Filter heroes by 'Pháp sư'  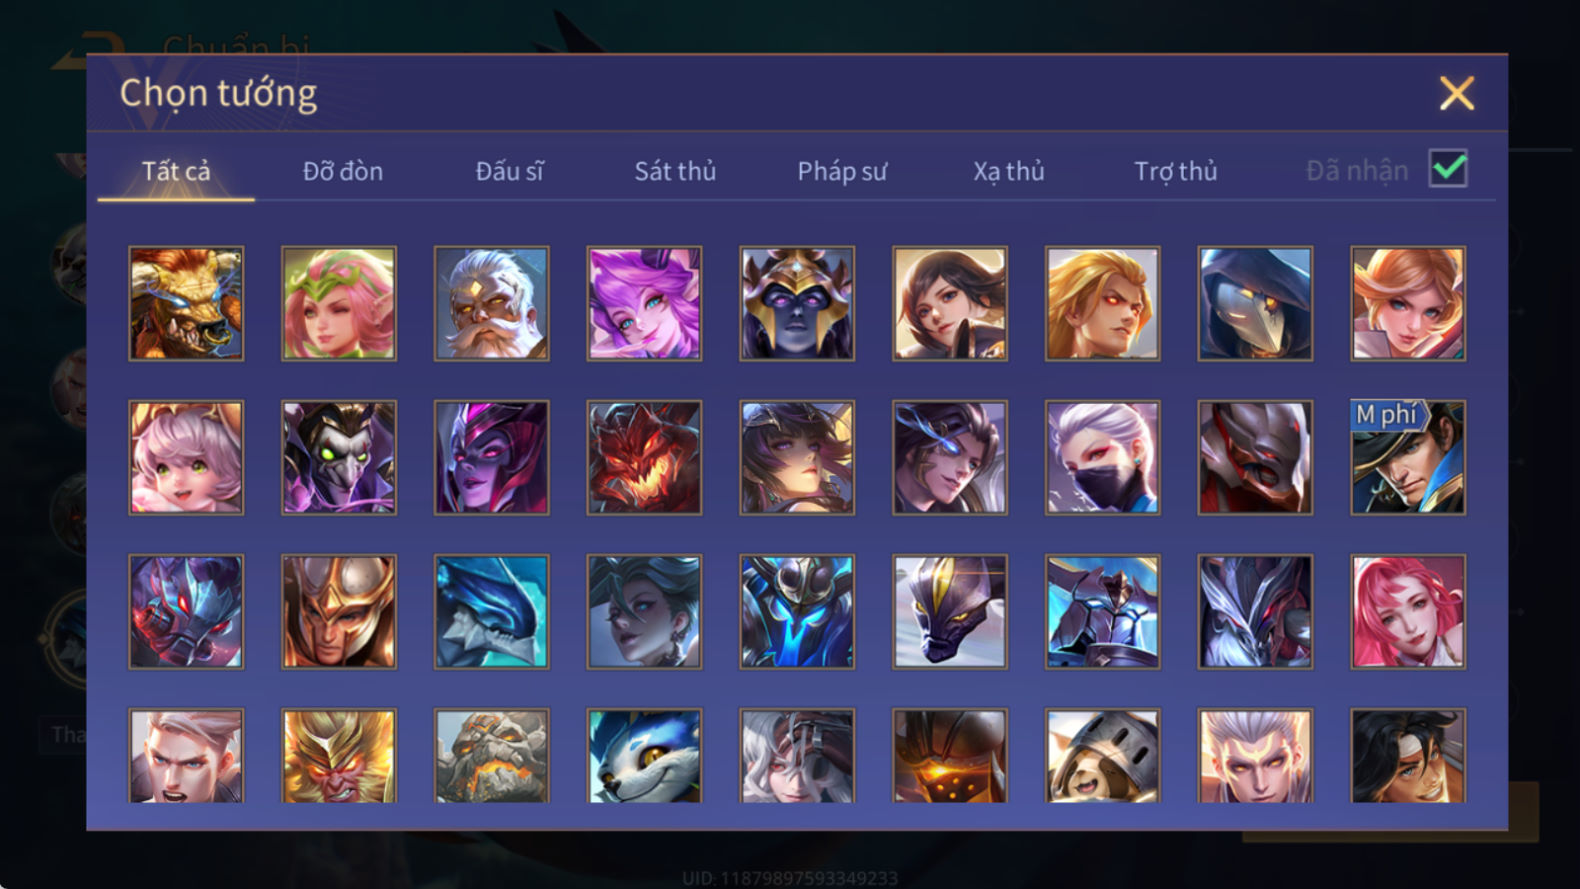(842, 172)
